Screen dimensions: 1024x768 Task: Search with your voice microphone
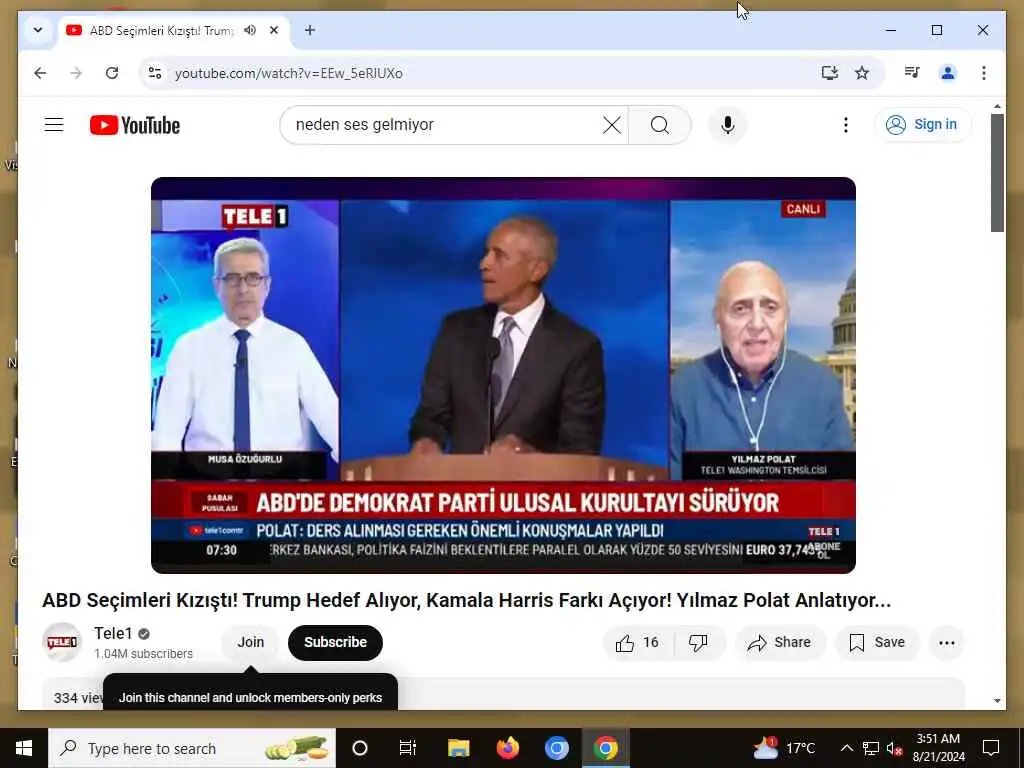[x=728, y=125]
